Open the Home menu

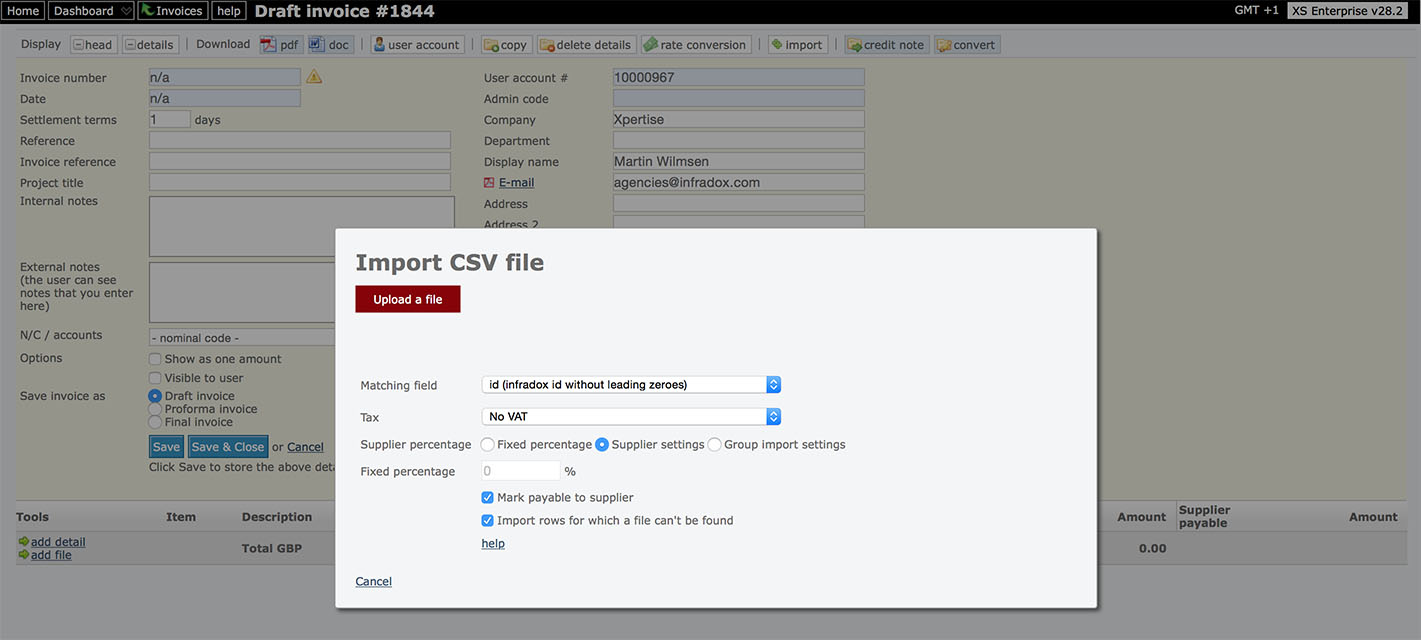coord(23,11)
